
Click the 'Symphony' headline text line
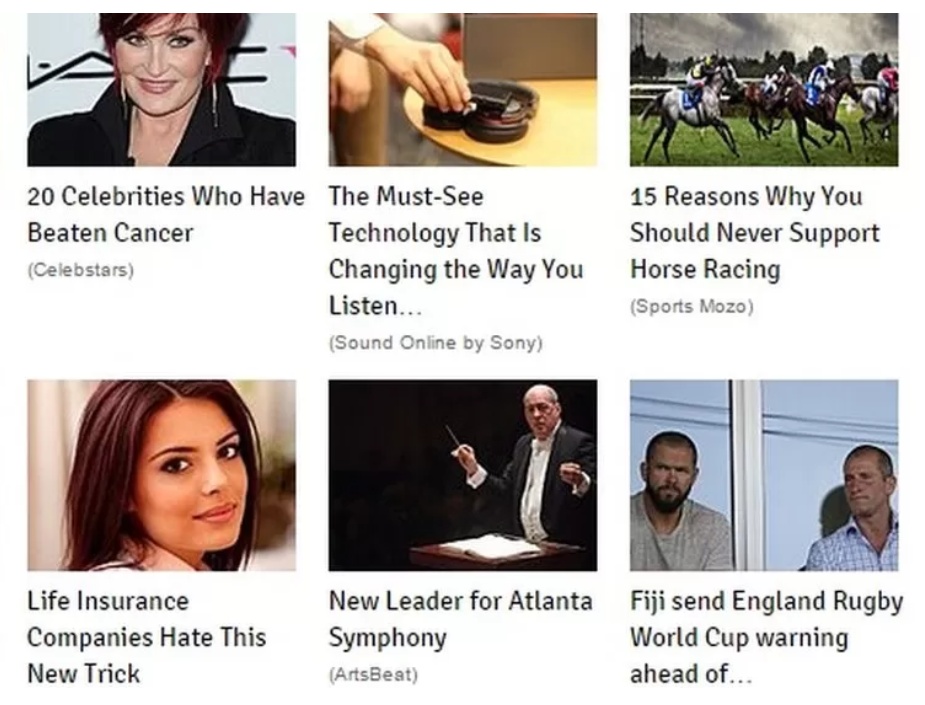pyautogui.click(x=388, y=638)
